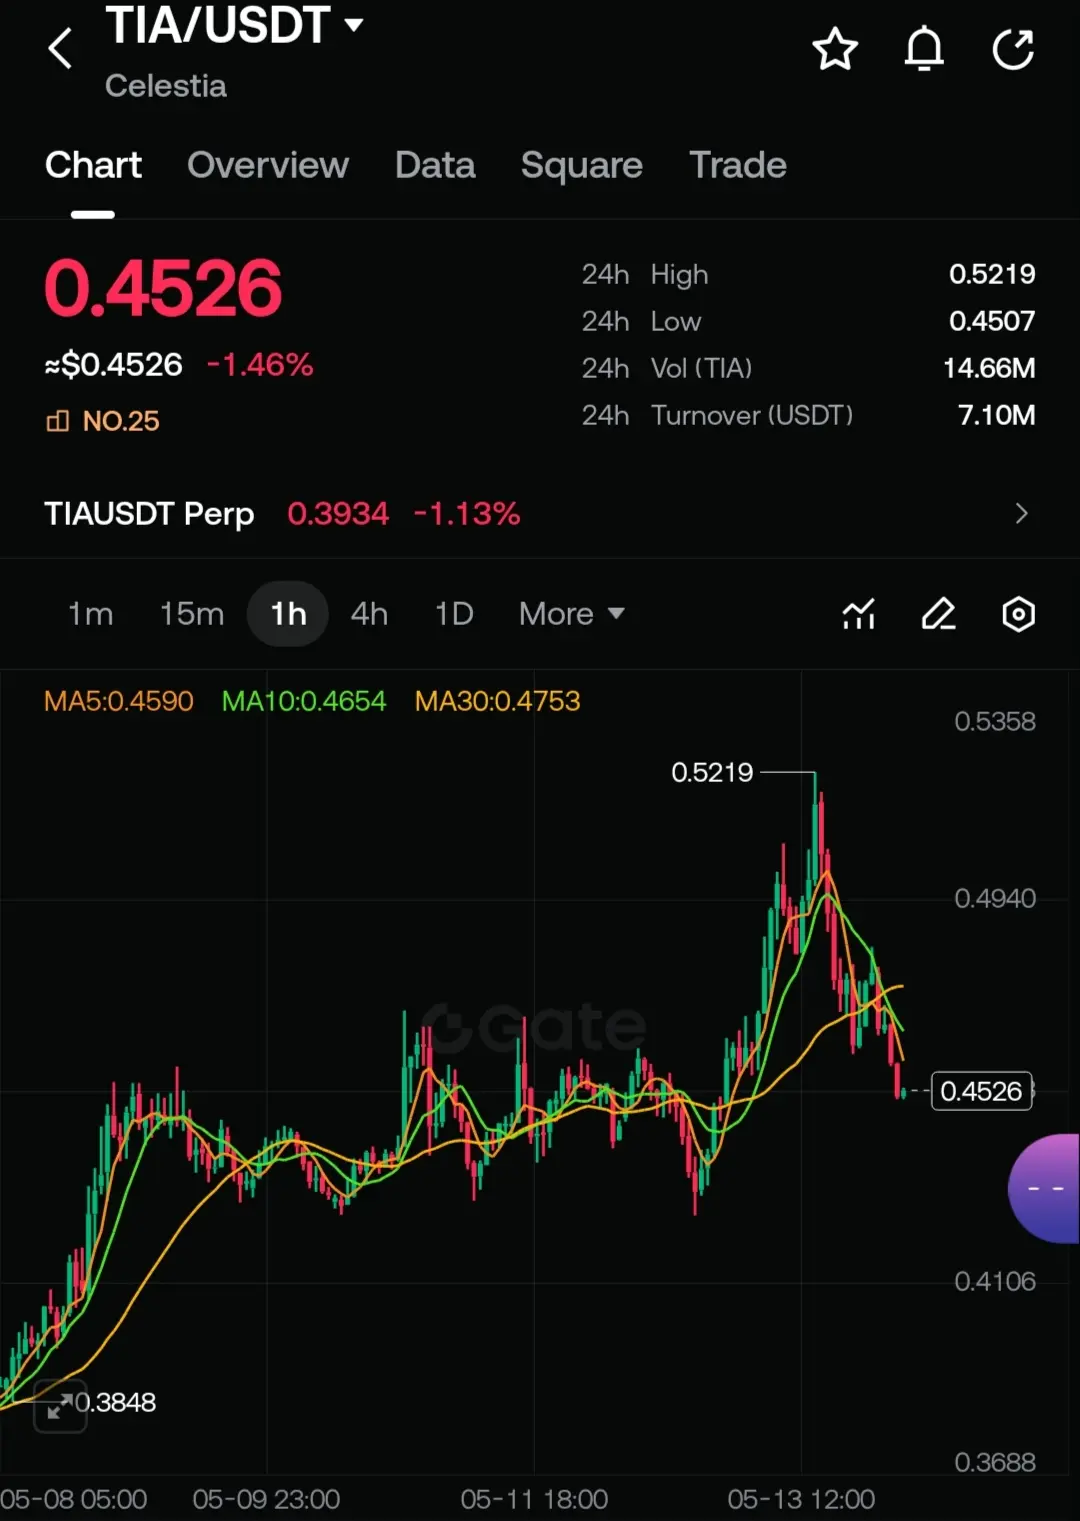The height and width of the screenshot is (1521, 1080).
Task: Open the NO.25 ranking icon
Action: pos(58,421)
